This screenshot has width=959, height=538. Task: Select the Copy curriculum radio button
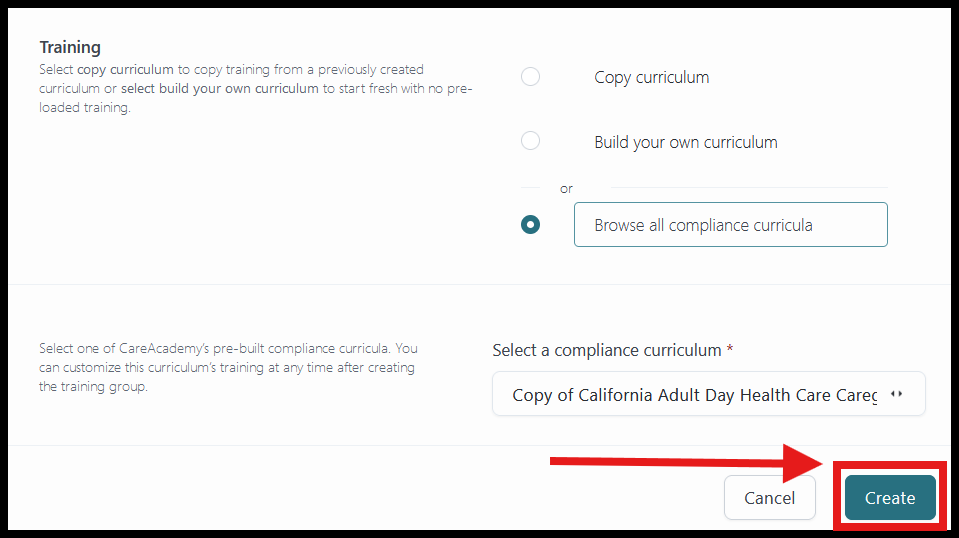[x=530, y=77]
